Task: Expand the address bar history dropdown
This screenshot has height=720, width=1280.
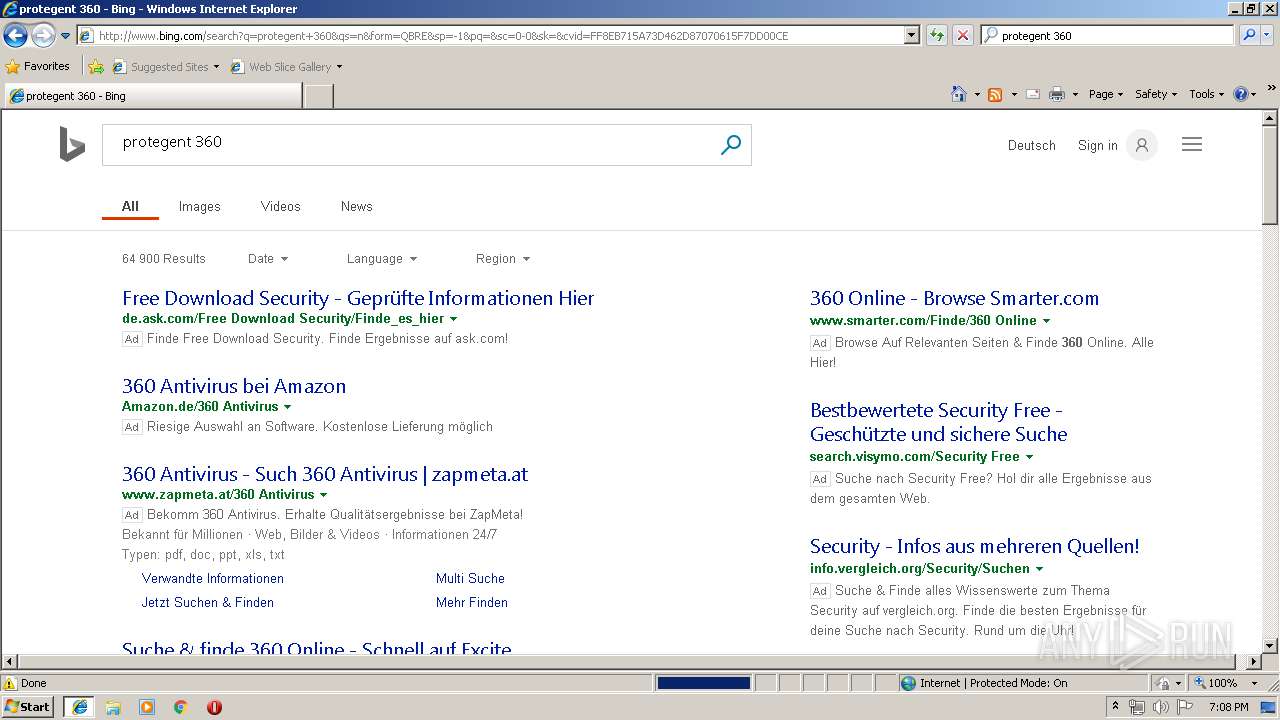Action: pyautogui.click(x=912, y=35)
